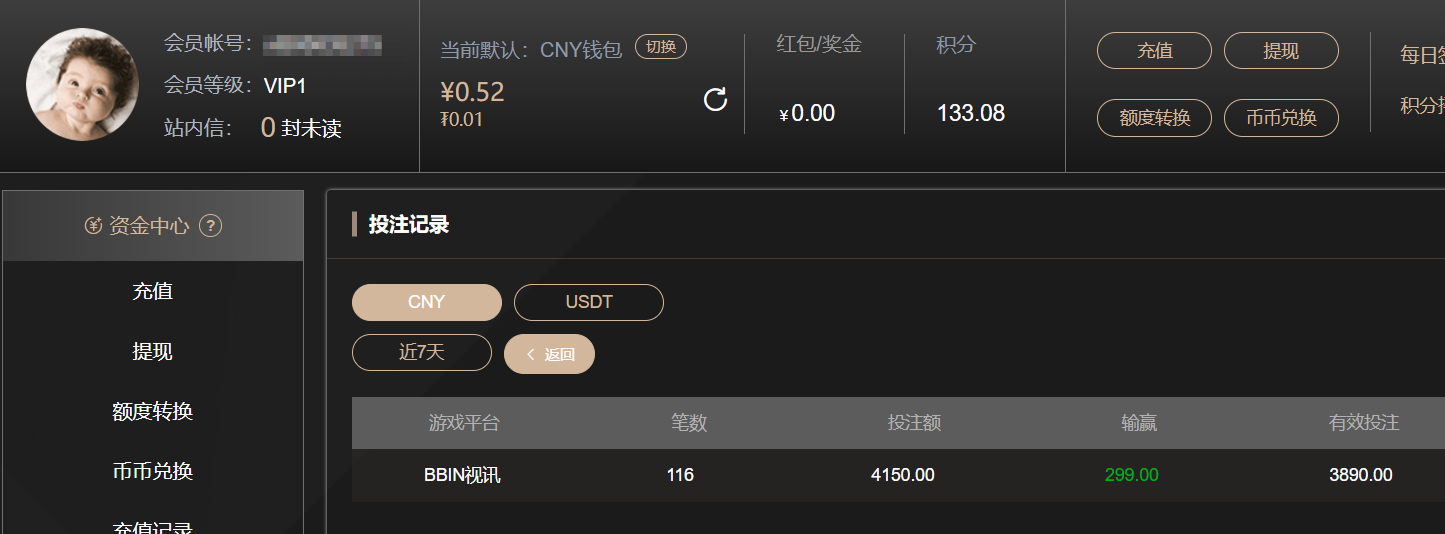Open 充值 in the left sidebar
The image size is (1445, 534).
[153, 291]
